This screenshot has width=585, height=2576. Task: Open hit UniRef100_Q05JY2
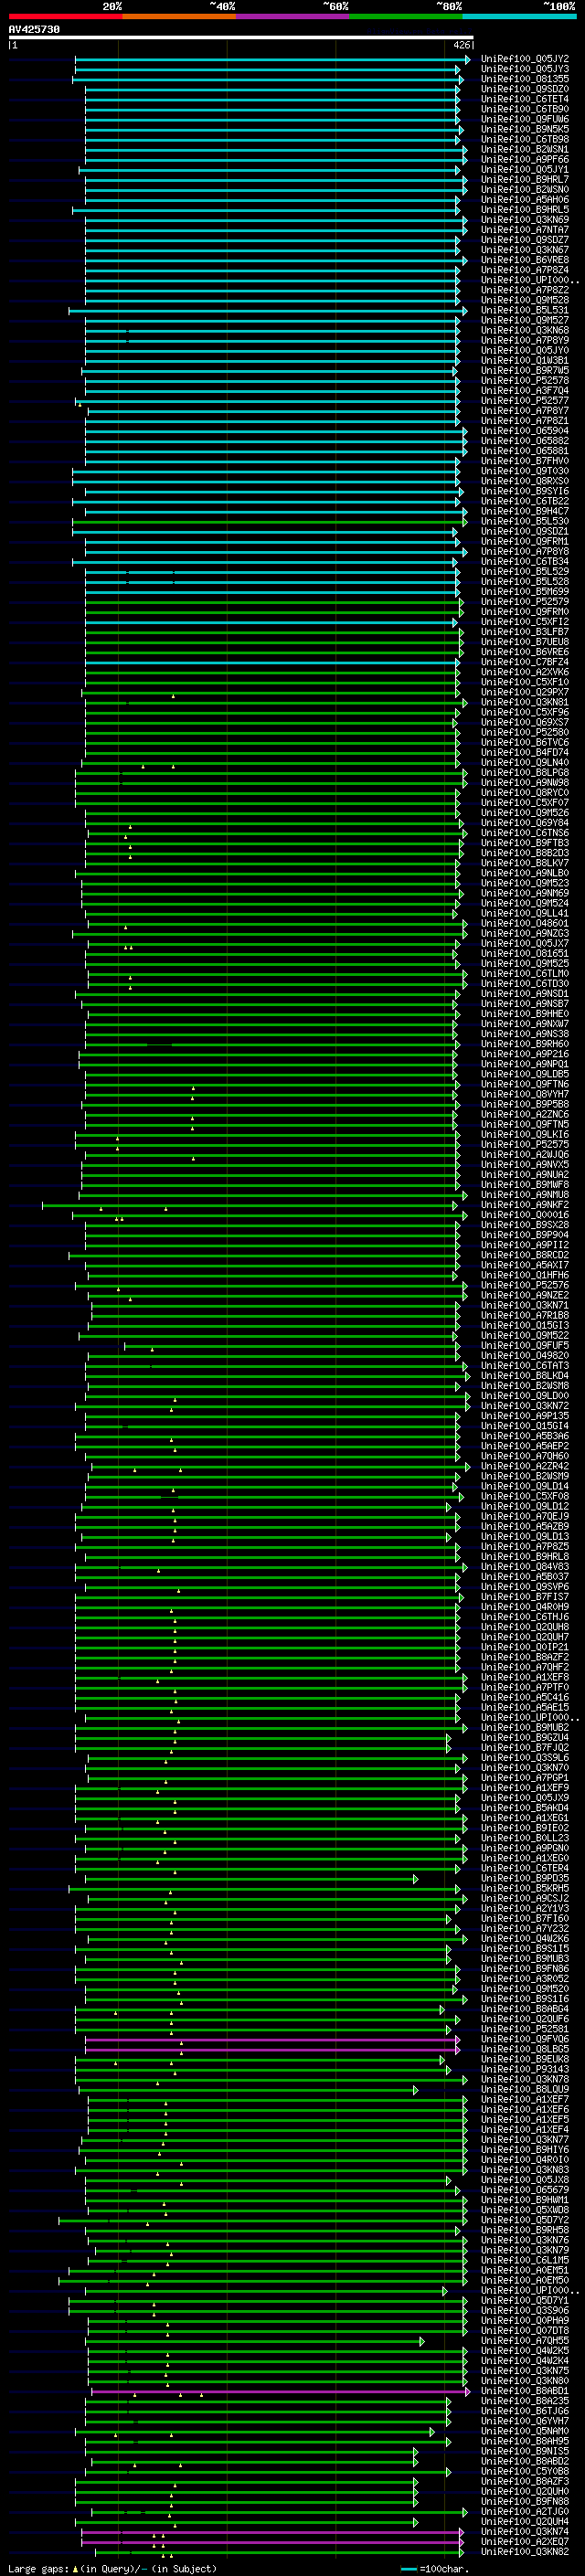tap(524, 59)
